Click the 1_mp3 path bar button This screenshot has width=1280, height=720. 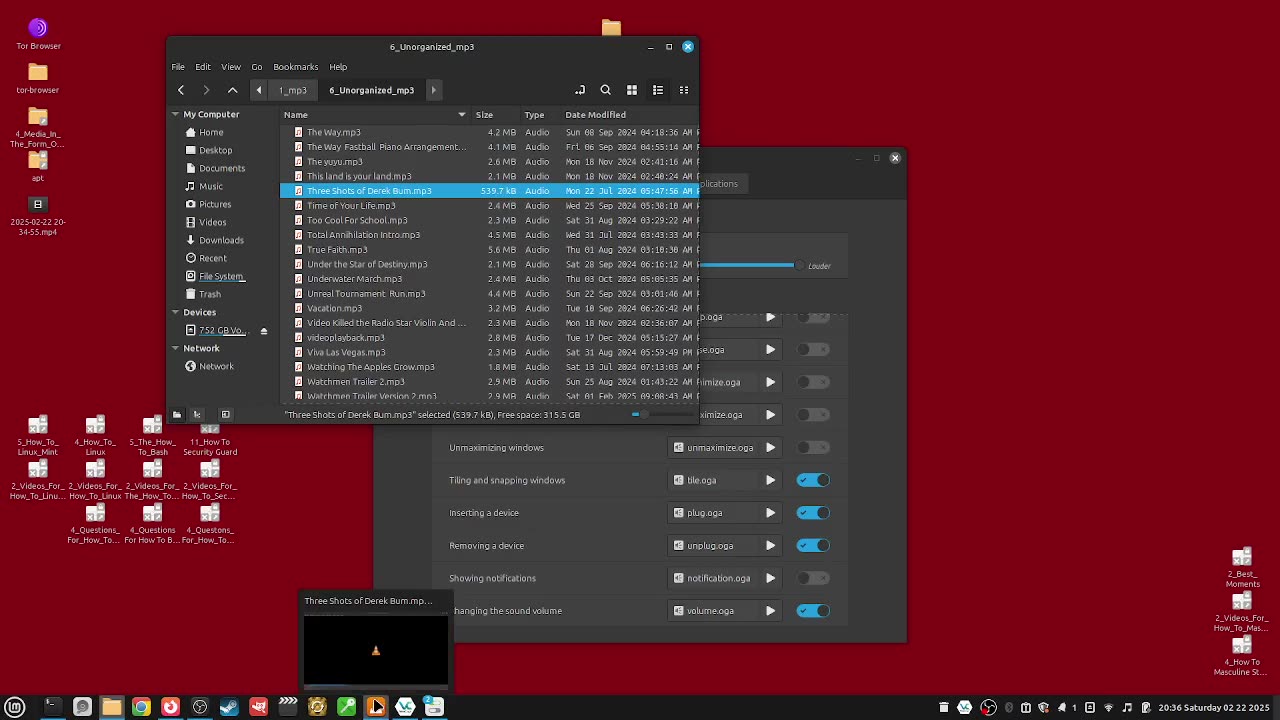pos(293,90)
